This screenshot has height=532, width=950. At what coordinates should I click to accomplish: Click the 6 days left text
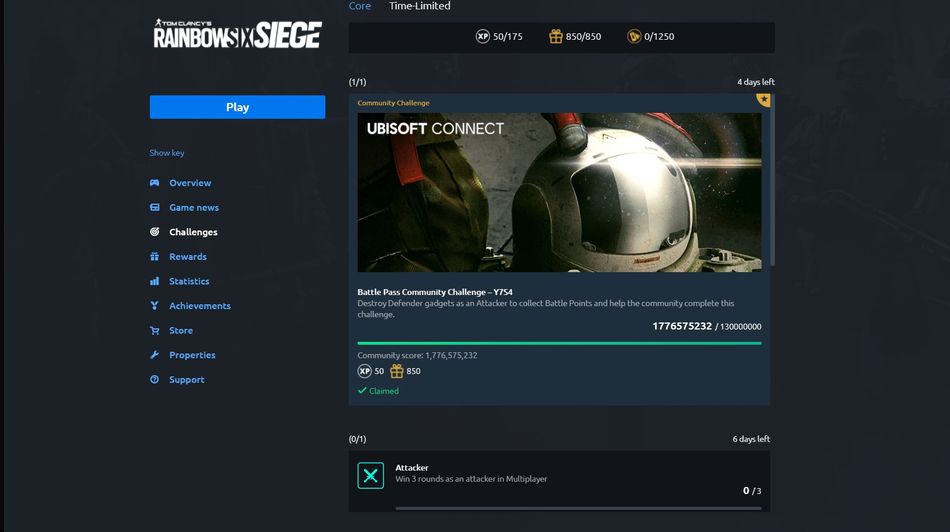click(x=751, y=439)
